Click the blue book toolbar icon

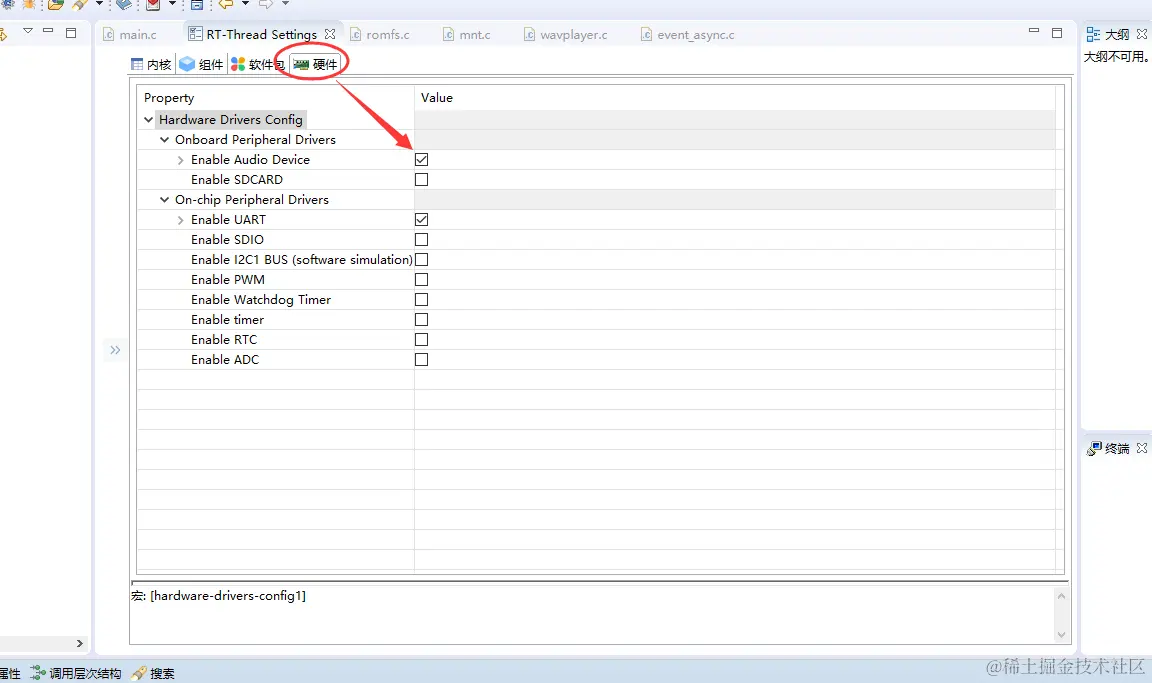[124, 4]
